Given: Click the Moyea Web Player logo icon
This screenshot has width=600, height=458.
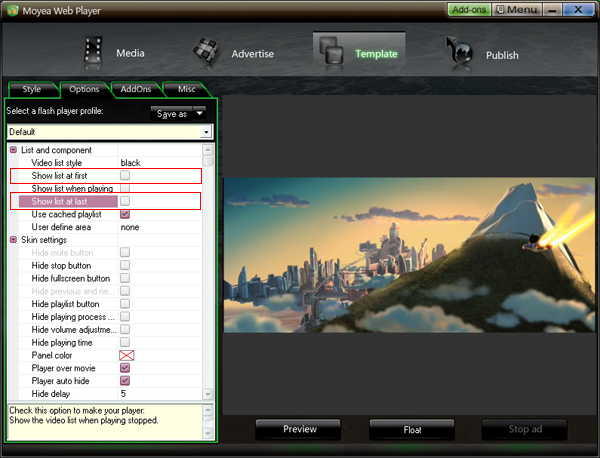Looking at the screenshot, I should 12,10.
